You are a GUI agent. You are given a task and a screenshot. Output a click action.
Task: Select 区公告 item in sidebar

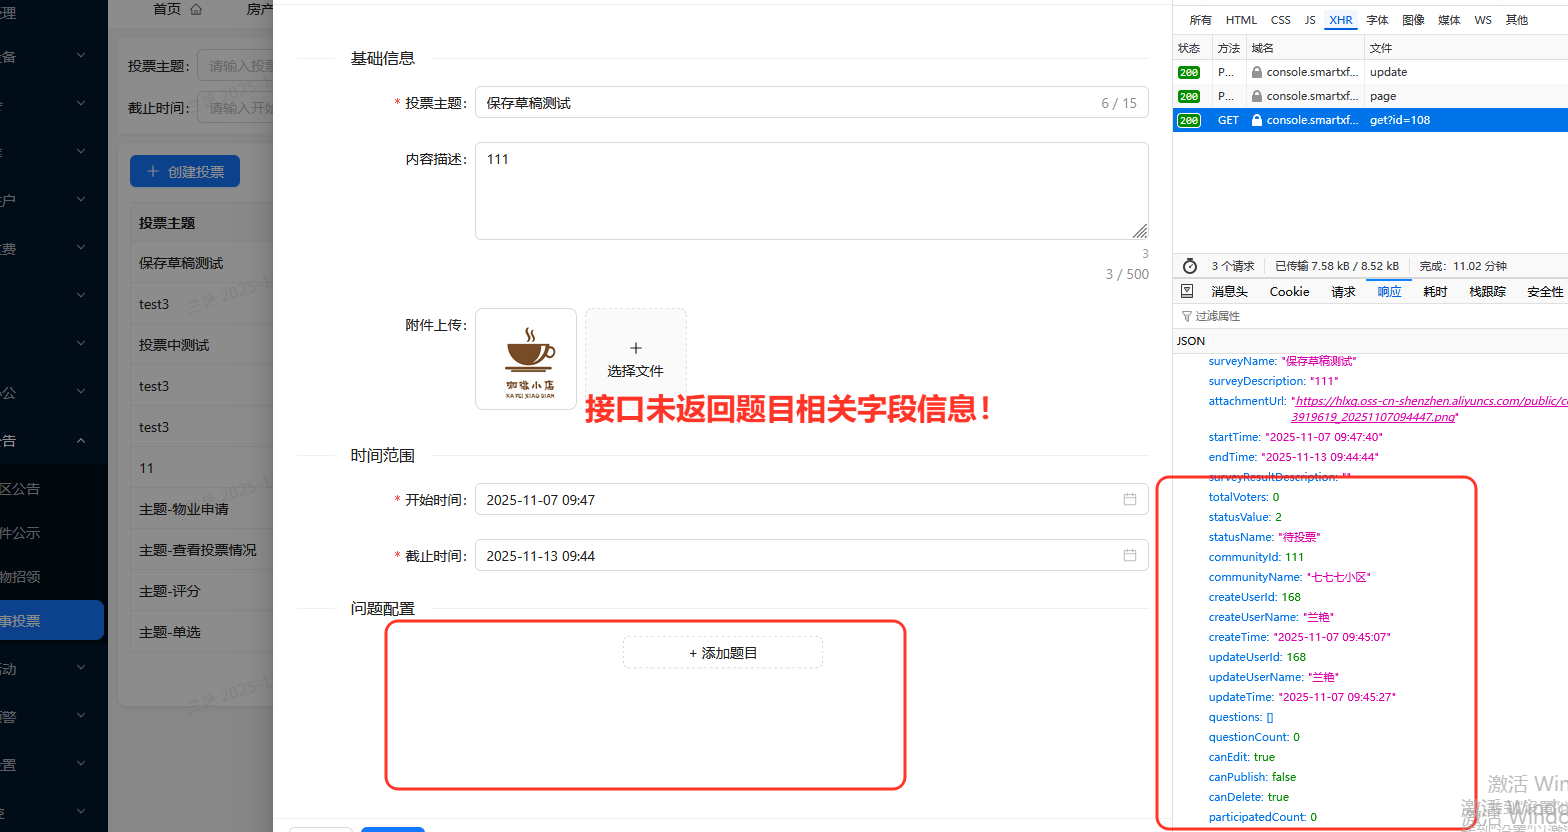(54, 489)
